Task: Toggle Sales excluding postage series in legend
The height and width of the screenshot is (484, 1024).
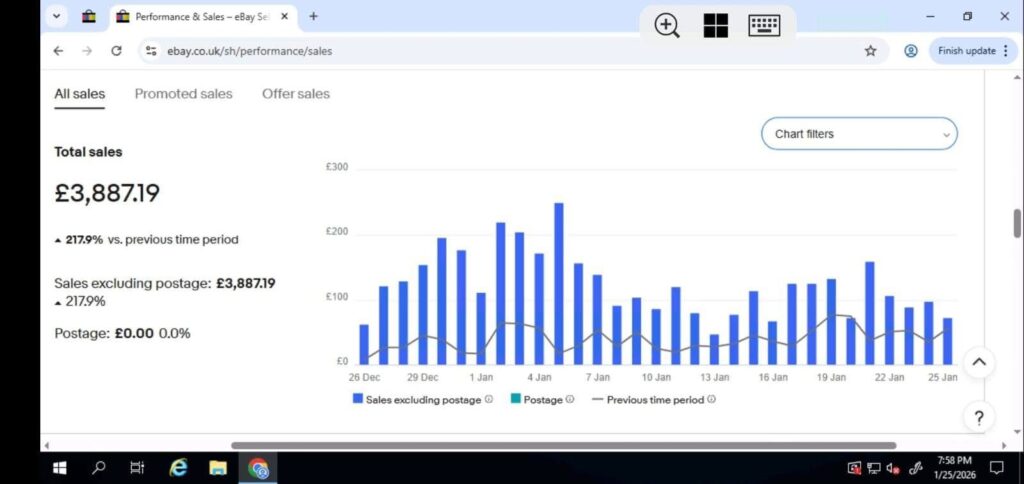Action: [419, 400]
